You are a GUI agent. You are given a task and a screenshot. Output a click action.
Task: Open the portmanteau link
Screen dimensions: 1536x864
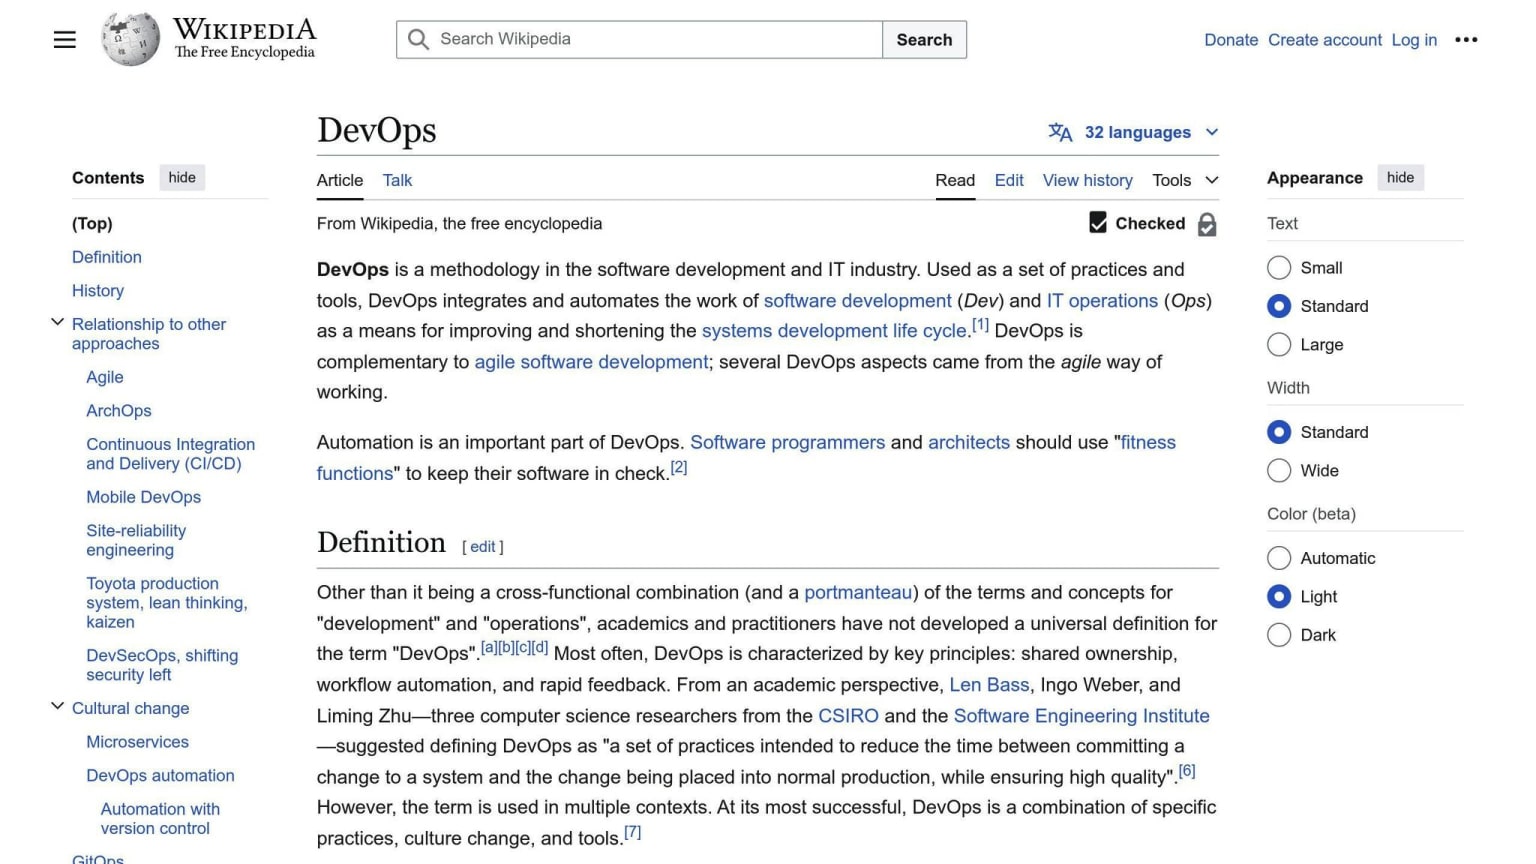point(858,593)
